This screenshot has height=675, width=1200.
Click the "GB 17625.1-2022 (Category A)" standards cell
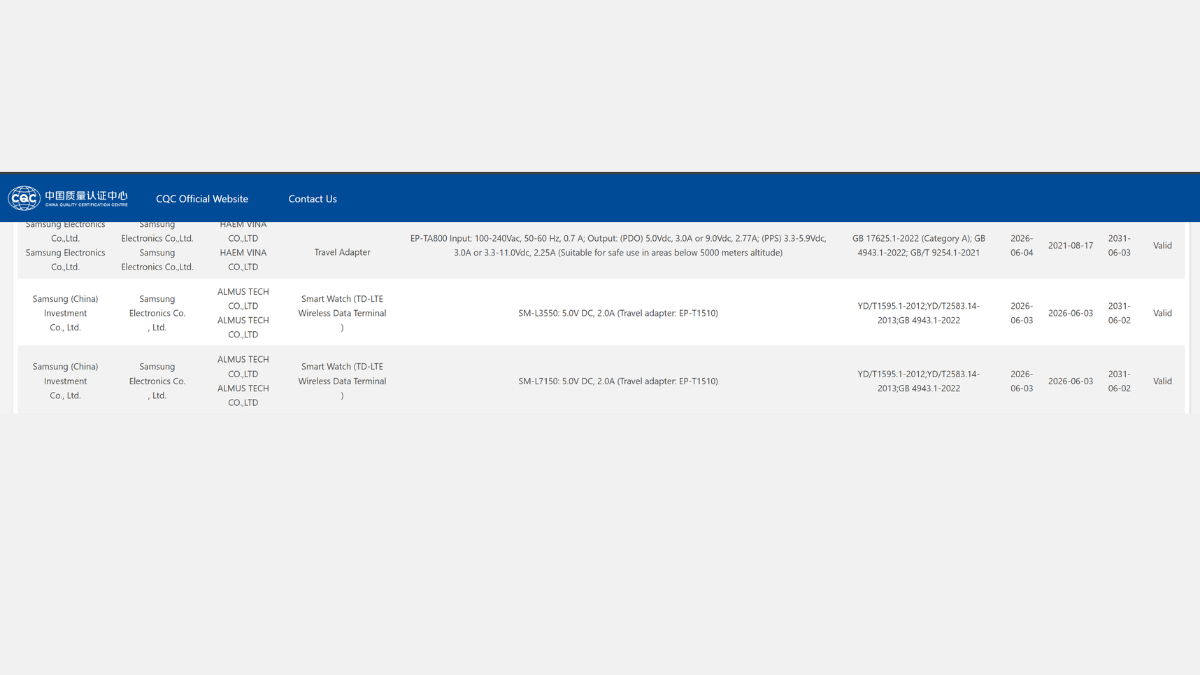[x=919, y=246]
